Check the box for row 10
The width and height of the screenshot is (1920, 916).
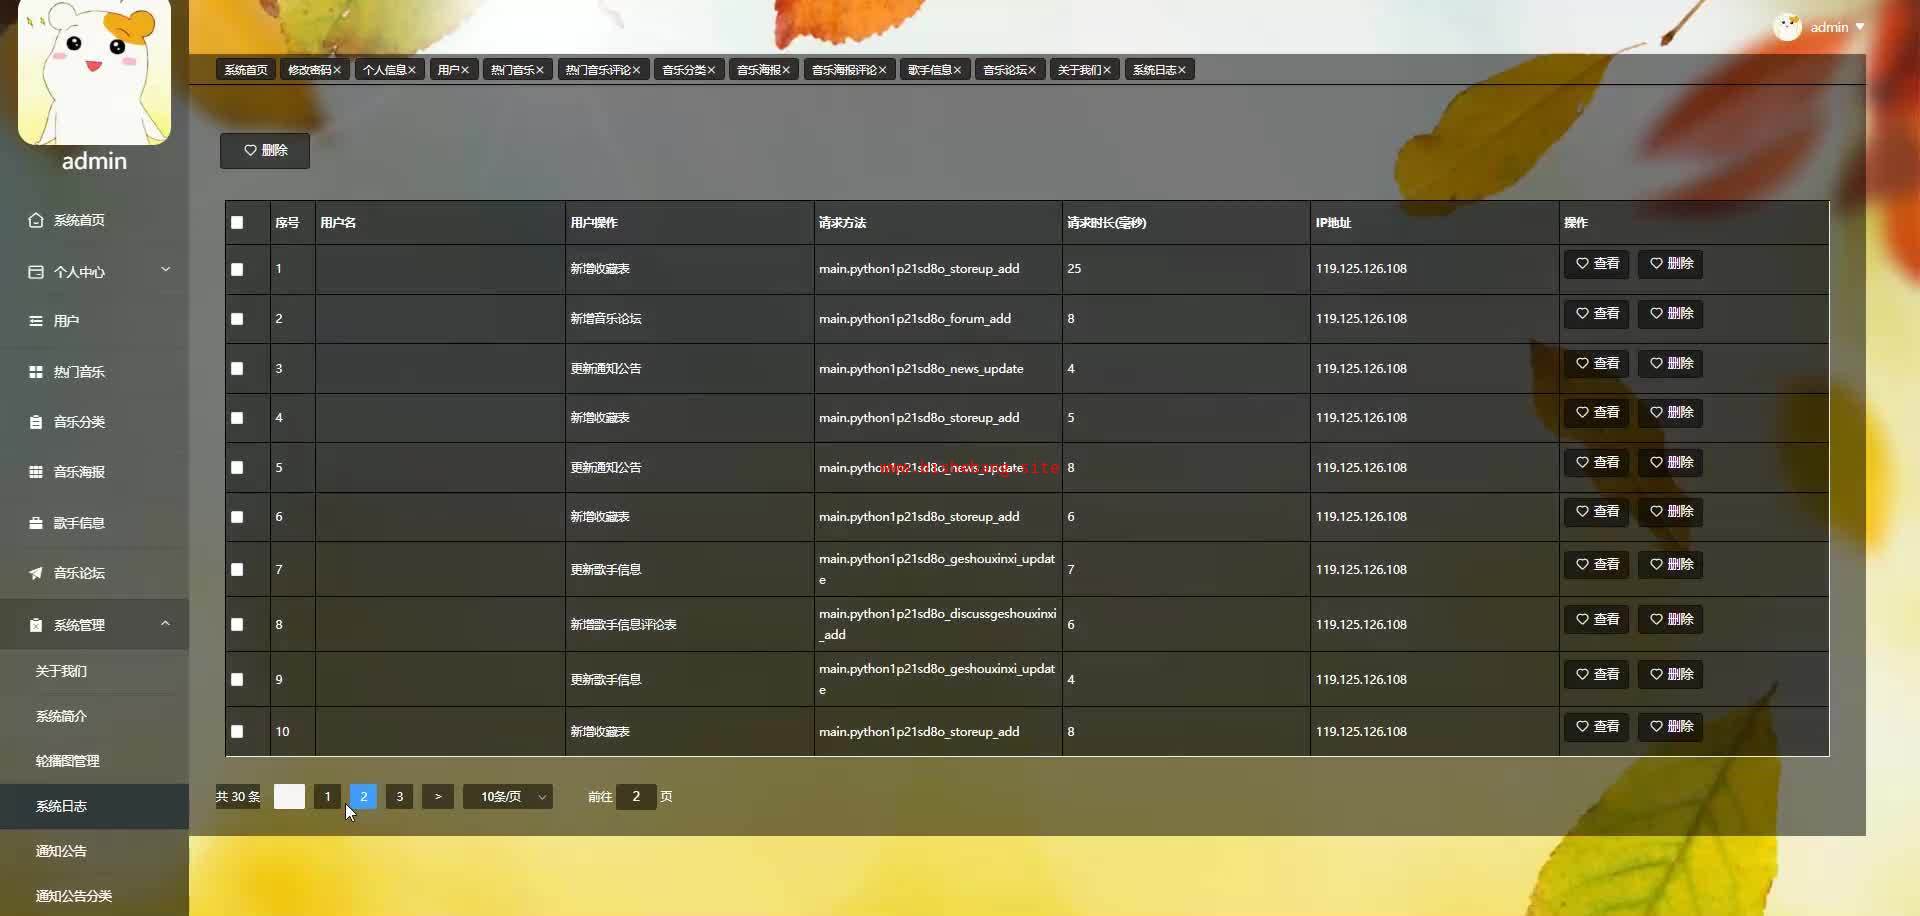pyautogui.click(x=237, y=732)
